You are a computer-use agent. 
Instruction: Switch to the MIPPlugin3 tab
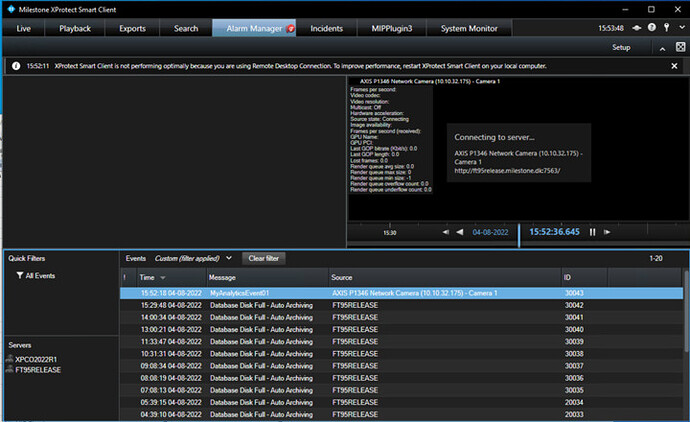[x=392, y=29]
